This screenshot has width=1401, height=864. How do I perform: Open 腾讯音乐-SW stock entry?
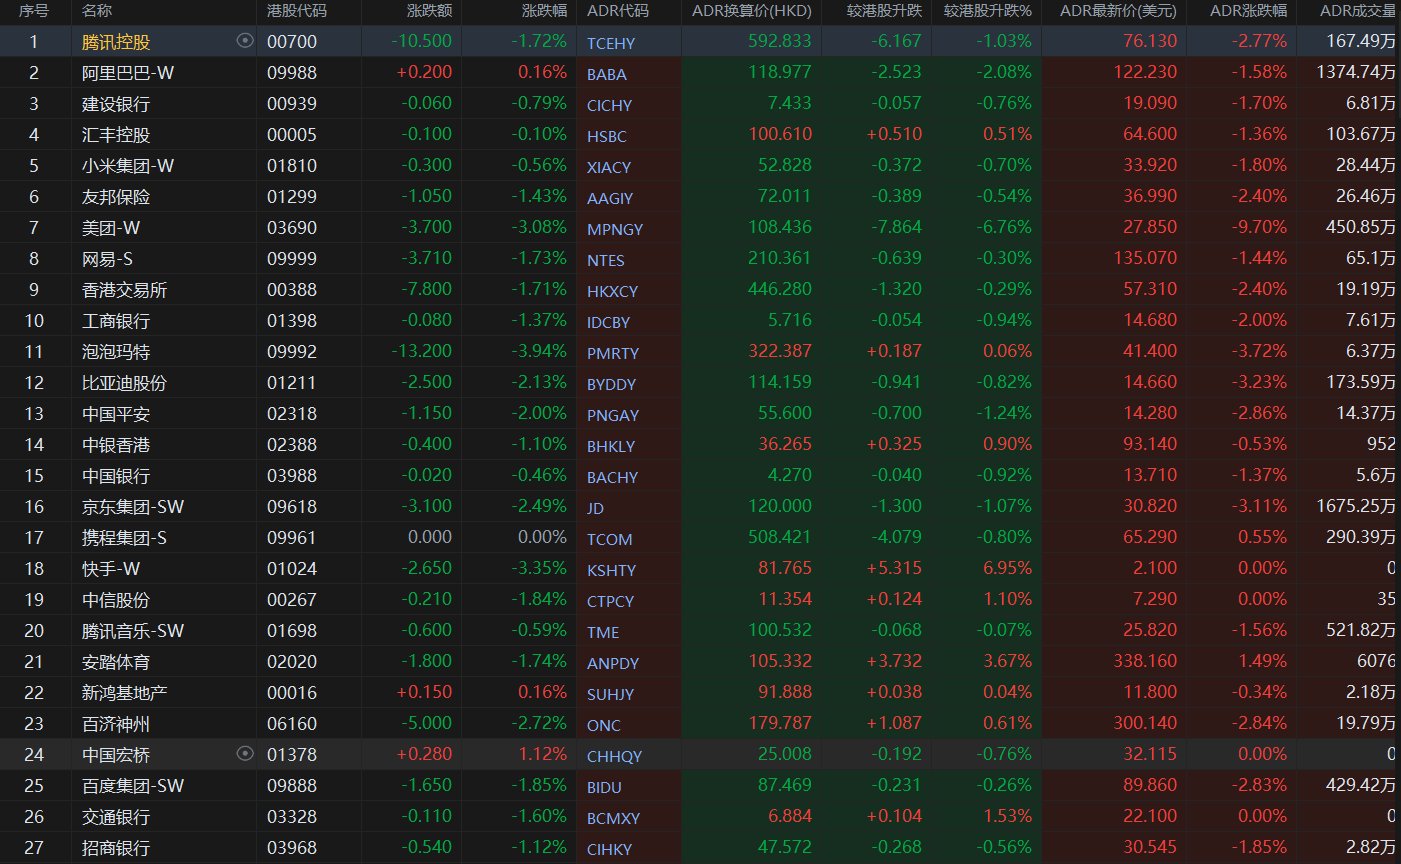point(133,631)
